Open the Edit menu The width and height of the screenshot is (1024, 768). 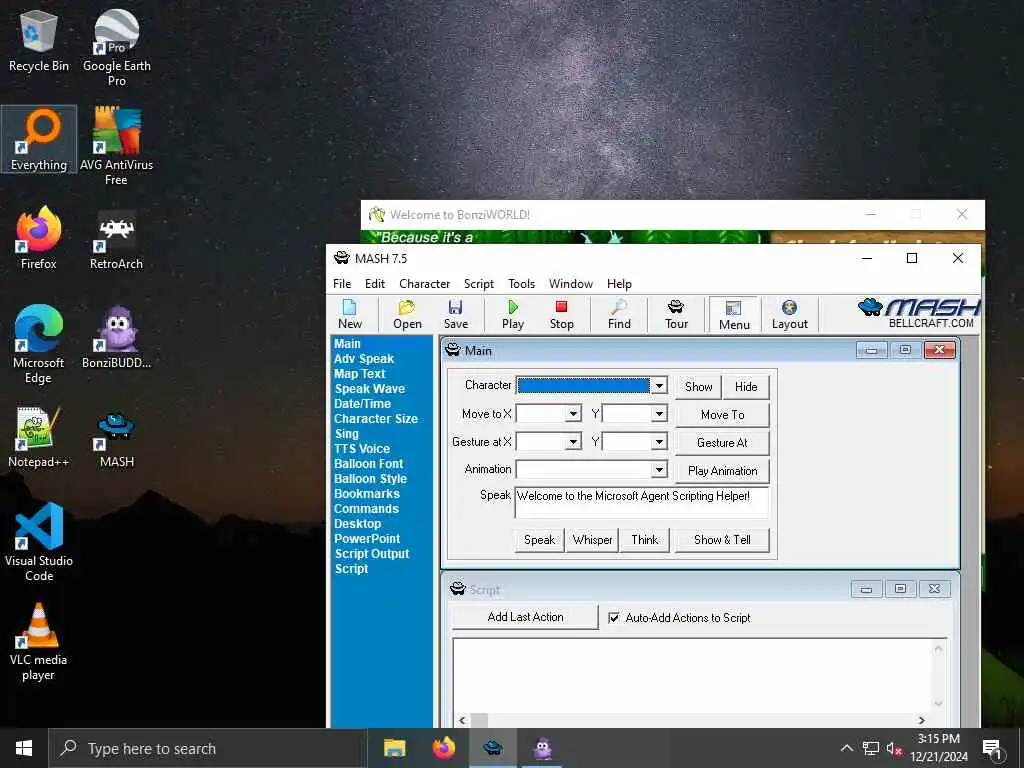pyautogui.click(x=374, y=283)
